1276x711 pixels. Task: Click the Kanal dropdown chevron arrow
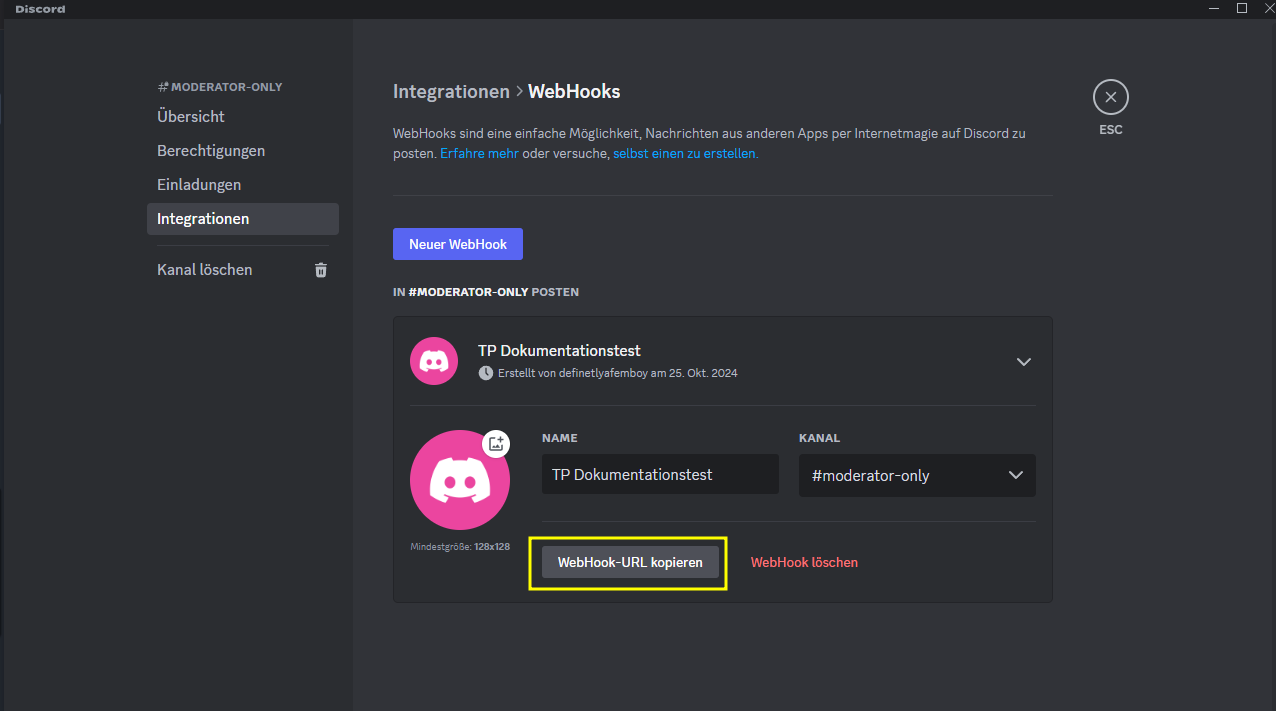pyautogui.click(x=1016, y=476)
